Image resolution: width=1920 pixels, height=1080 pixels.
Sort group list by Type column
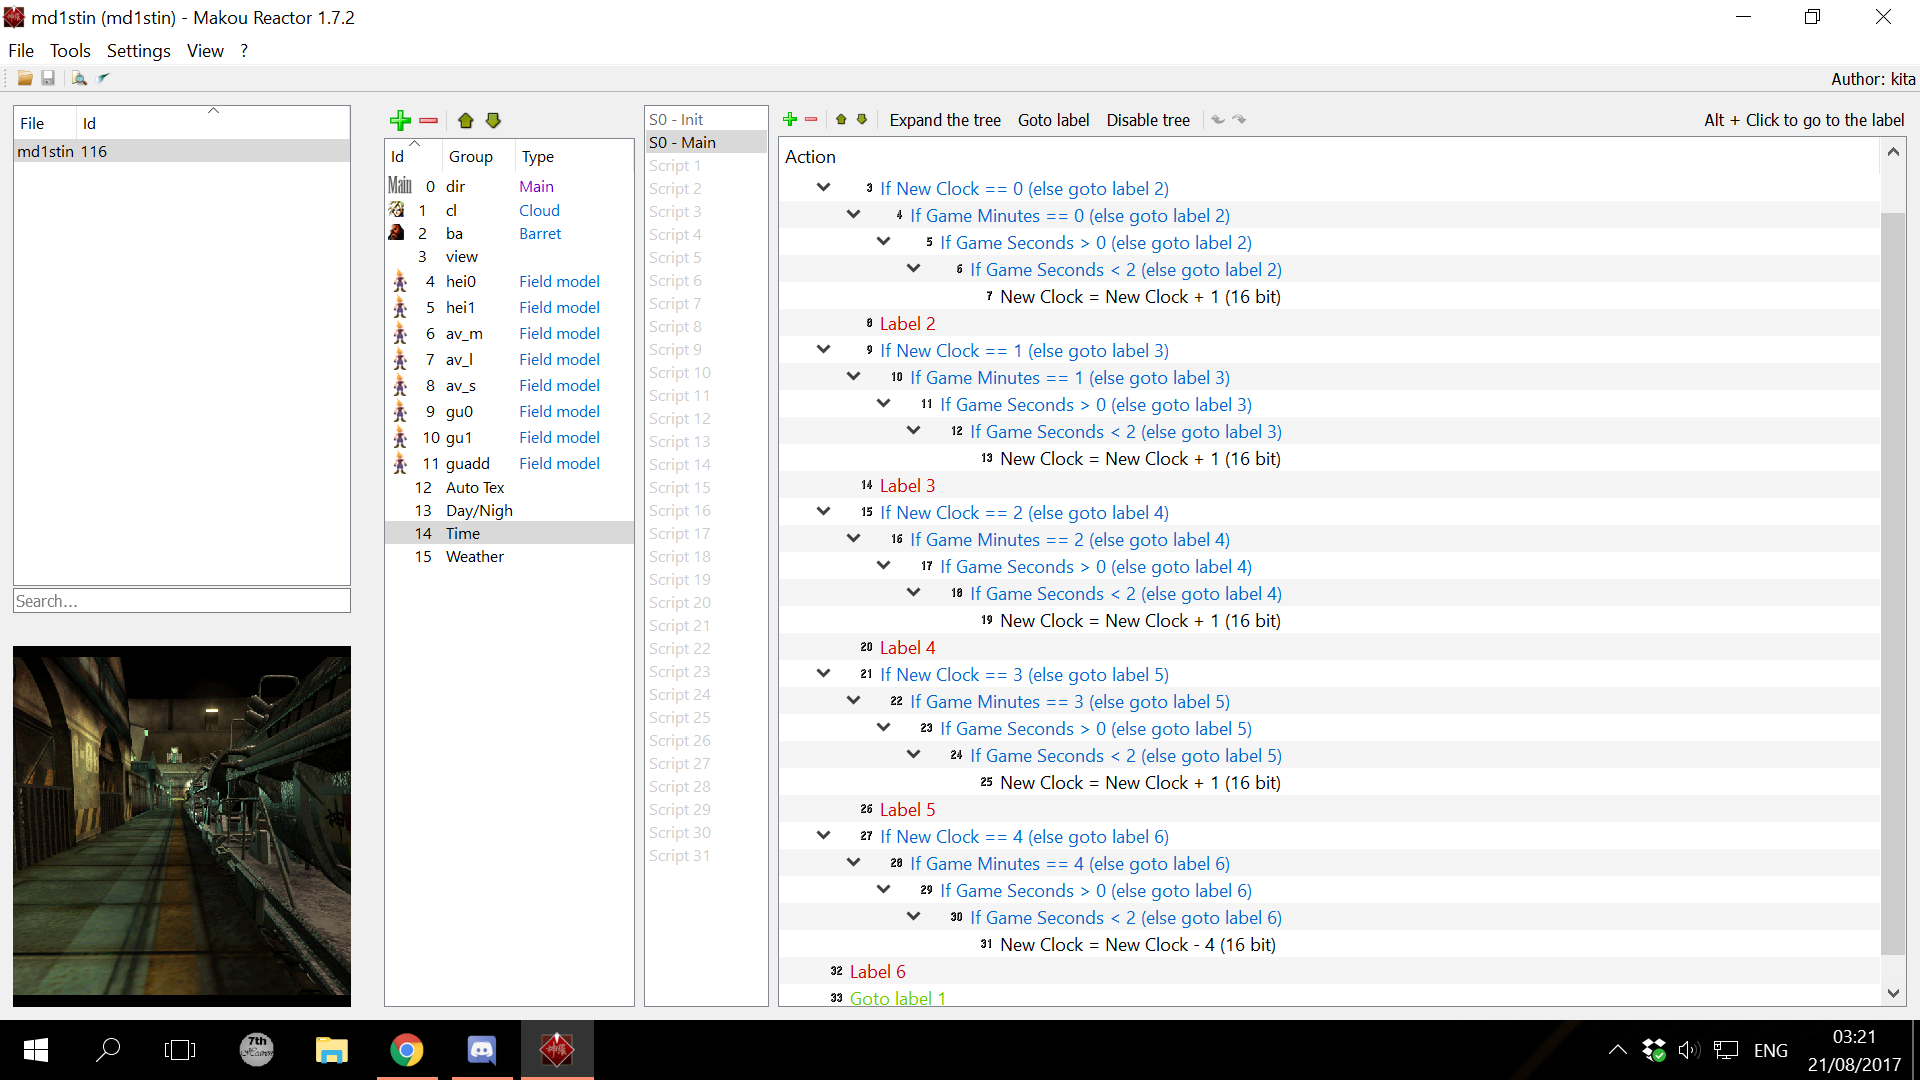[574, 157]
